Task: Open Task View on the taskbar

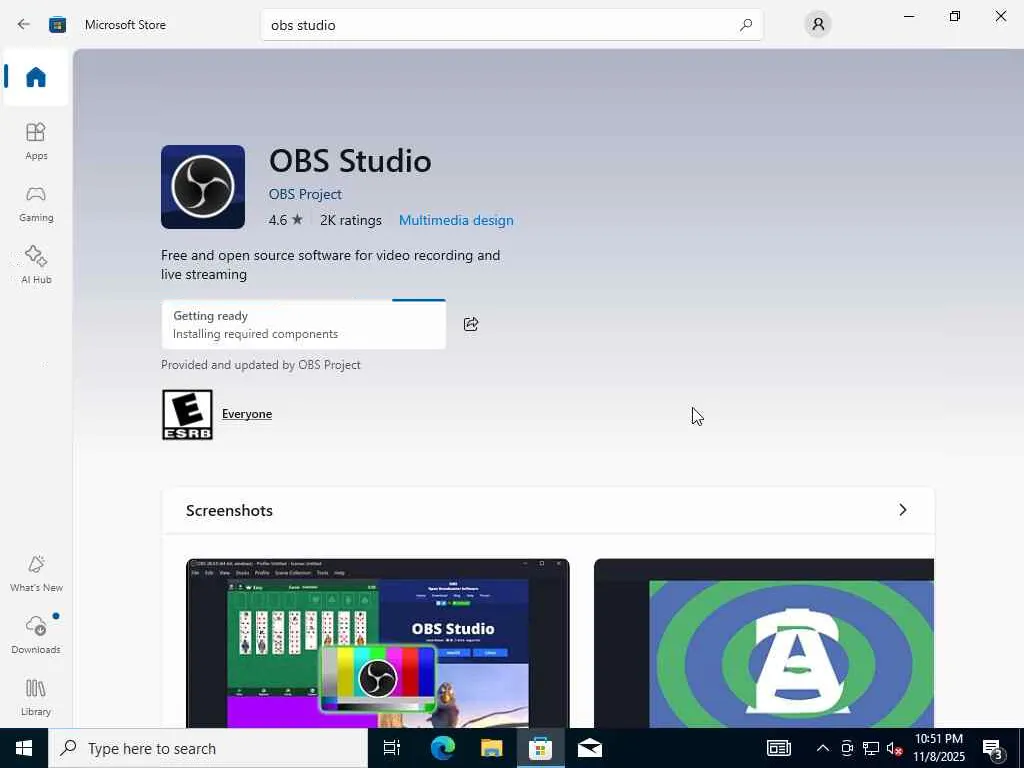Action: click(x=392, y=748)
